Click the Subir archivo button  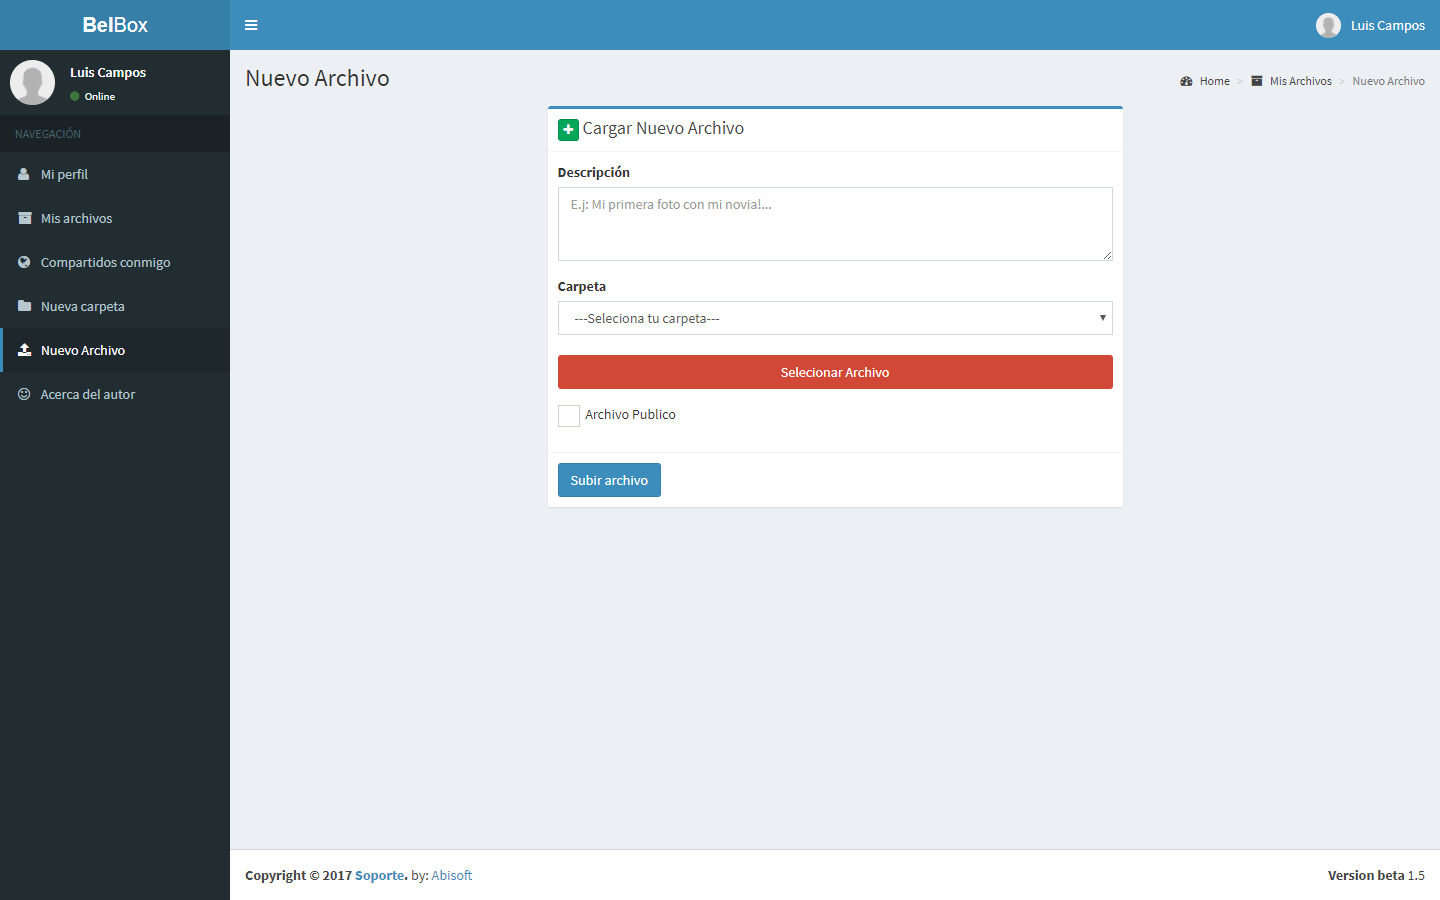(609, 480)
